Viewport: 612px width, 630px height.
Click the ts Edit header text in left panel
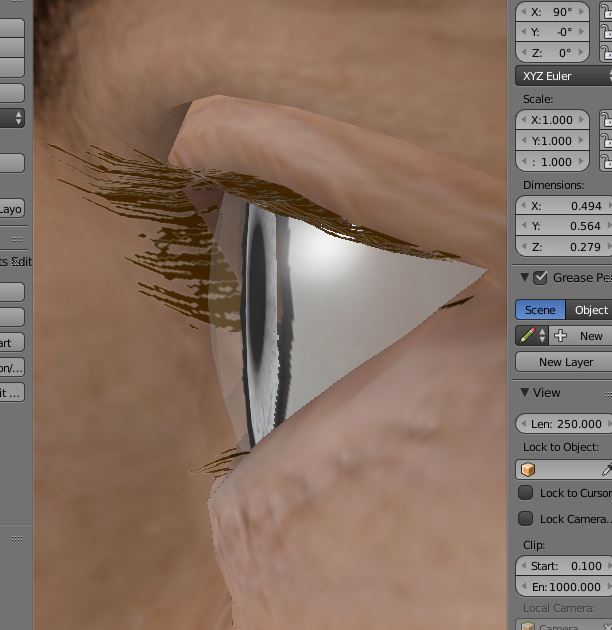(16, 262)
